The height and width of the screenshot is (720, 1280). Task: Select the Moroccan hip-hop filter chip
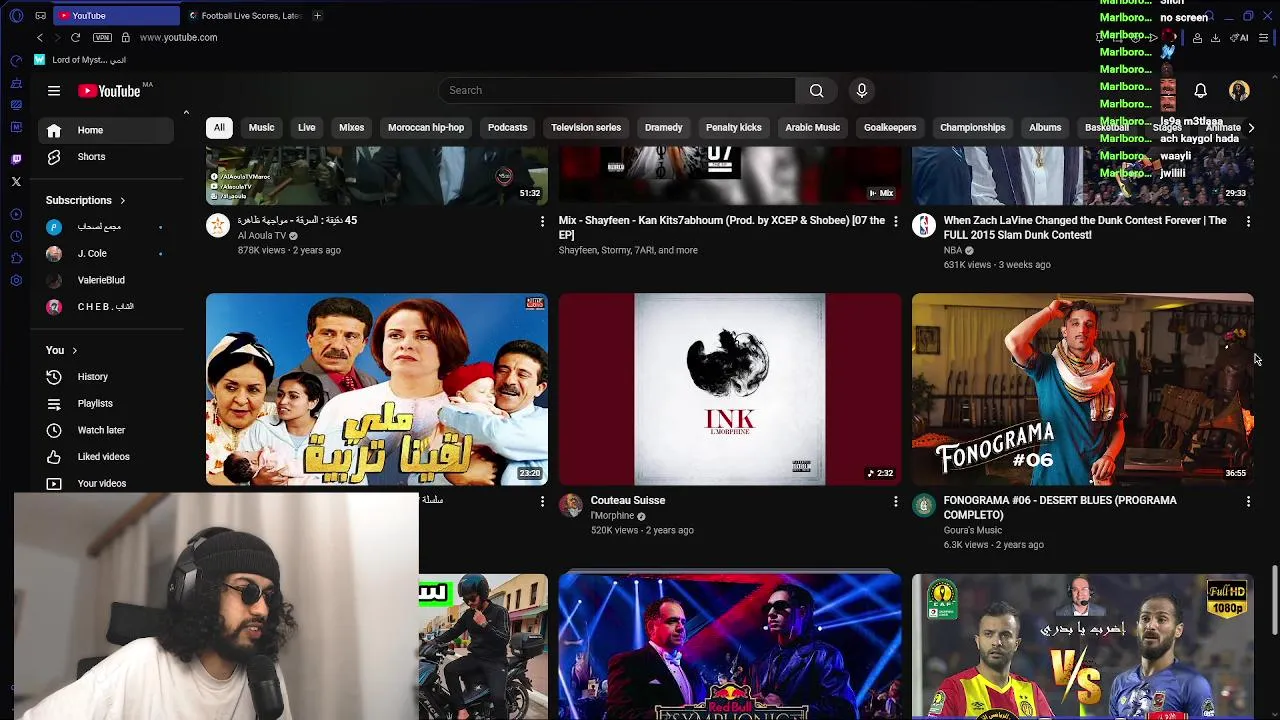[426, 128]
